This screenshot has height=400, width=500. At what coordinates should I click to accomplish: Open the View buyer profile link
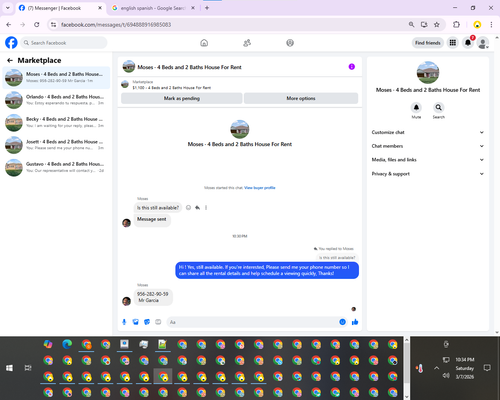pyautogui.click(x=260, y=188)
